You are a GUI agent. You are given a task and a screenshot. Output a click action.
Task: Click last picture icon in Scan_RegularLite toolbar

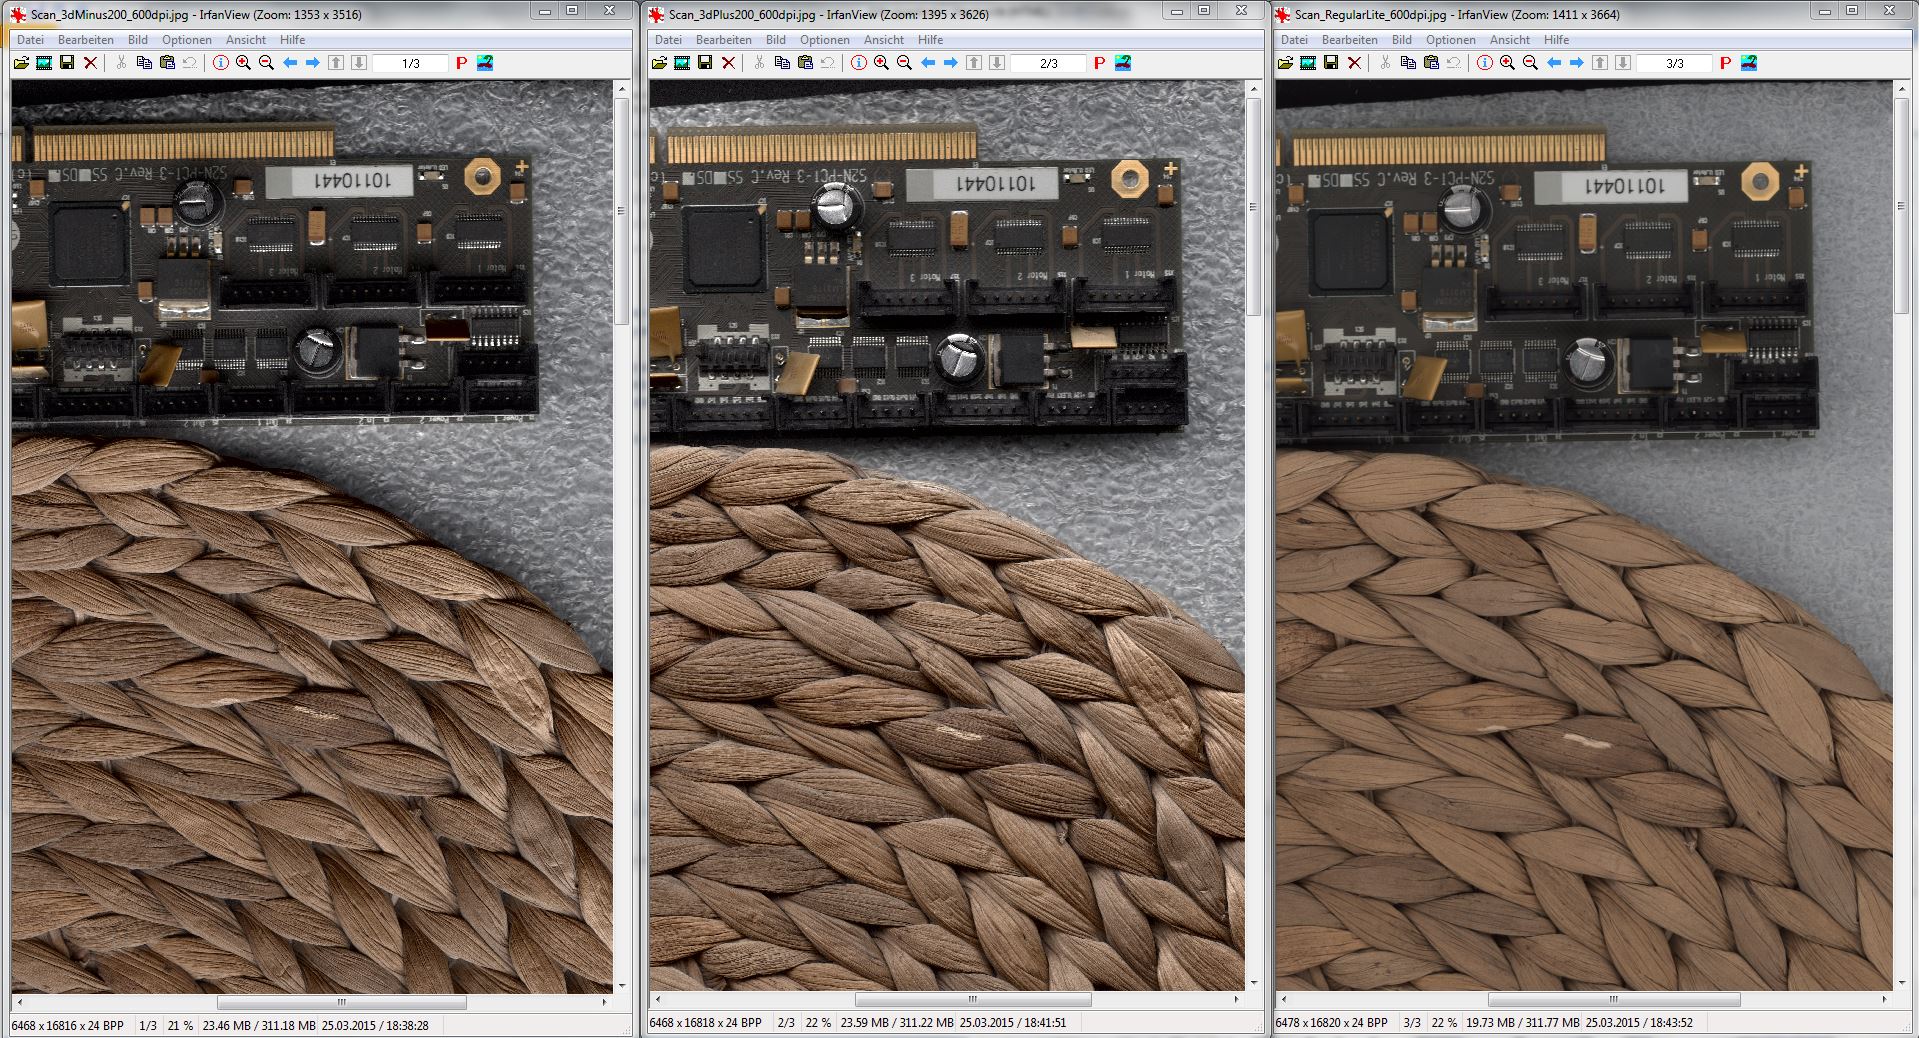point(1749,63)
